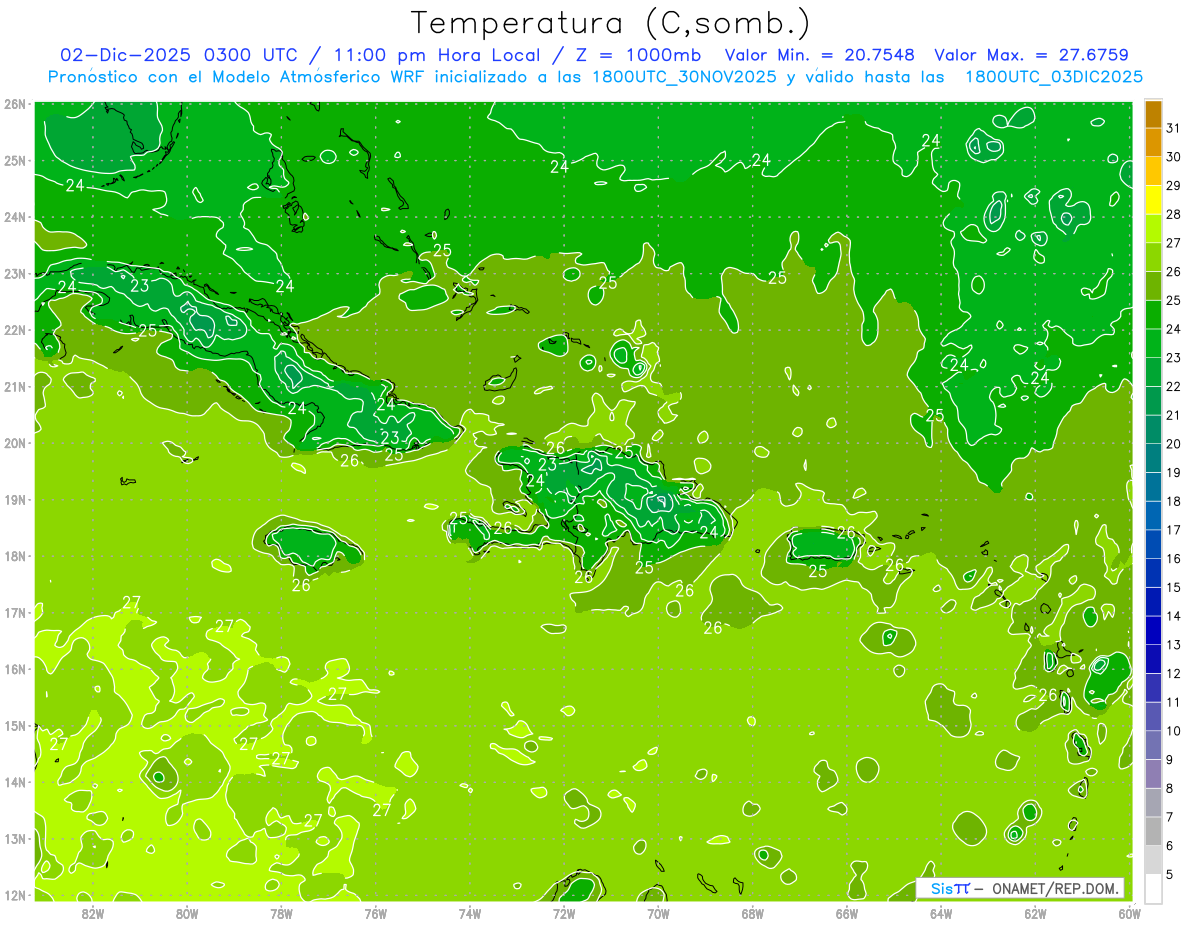Click the yellow segment between 28 and 29
Viewport: 1200px width, 927px height.
(1153, 200)
